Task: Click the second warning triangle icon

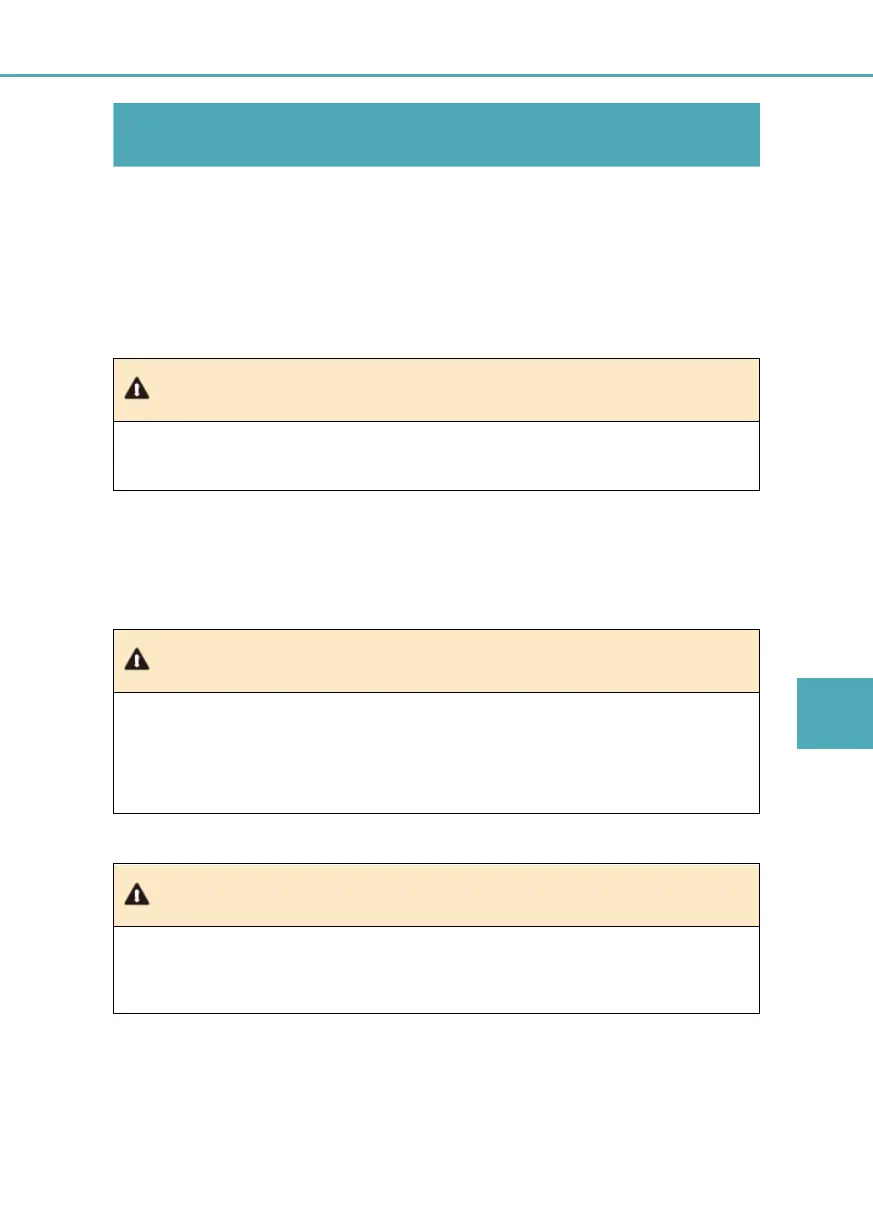Action: click(x=137, y=660)
